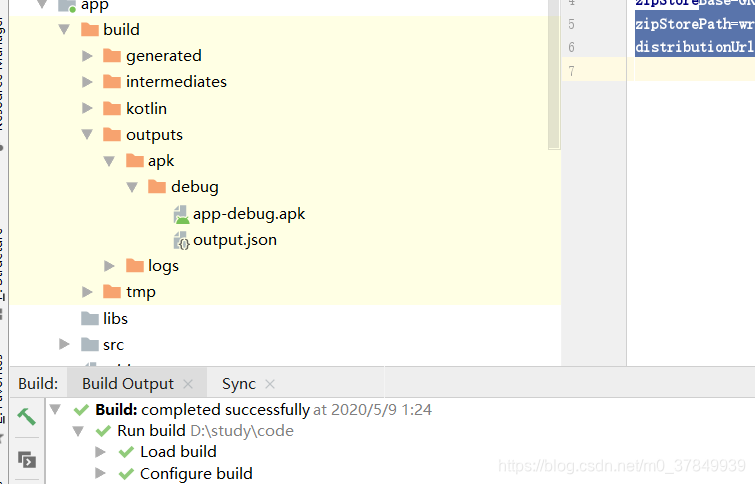The width and height of the screenshot is (755, 484).
Task: Select the generated folder label
Action: click(x=164, y=56)
